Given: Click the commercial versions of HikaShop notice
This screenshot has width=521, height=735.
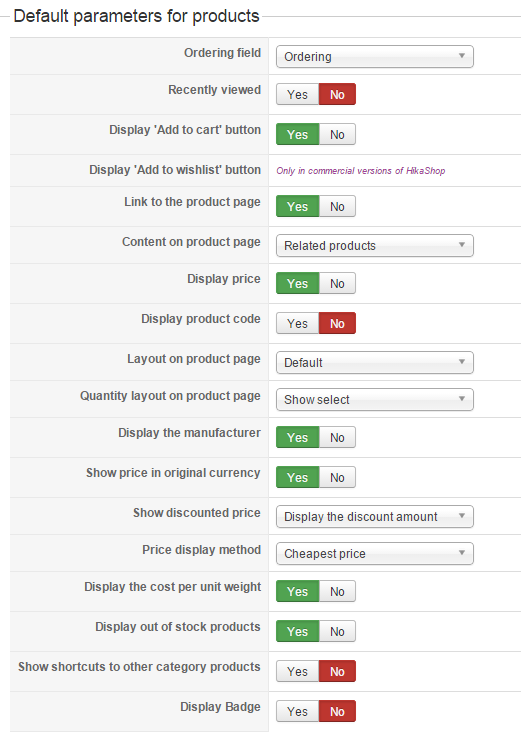Looking at the screenshot, I should pos(361,171).
